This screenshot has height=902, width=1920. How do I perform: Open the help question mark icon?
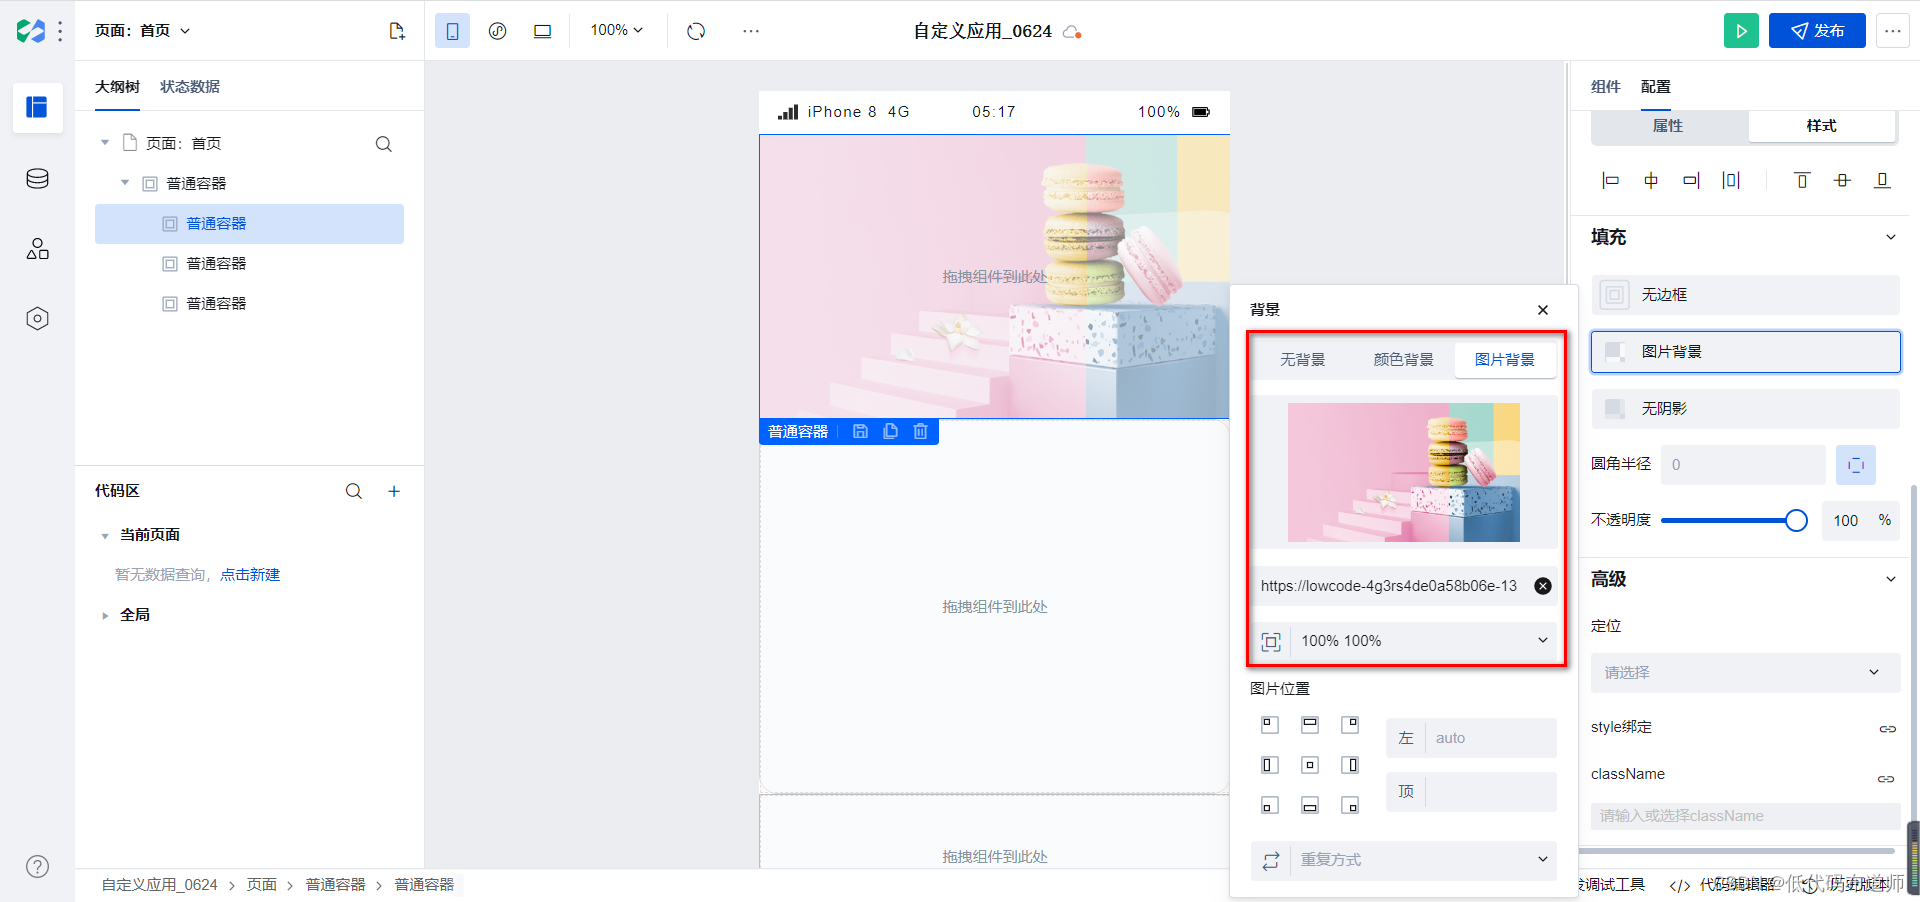point(38,867)
